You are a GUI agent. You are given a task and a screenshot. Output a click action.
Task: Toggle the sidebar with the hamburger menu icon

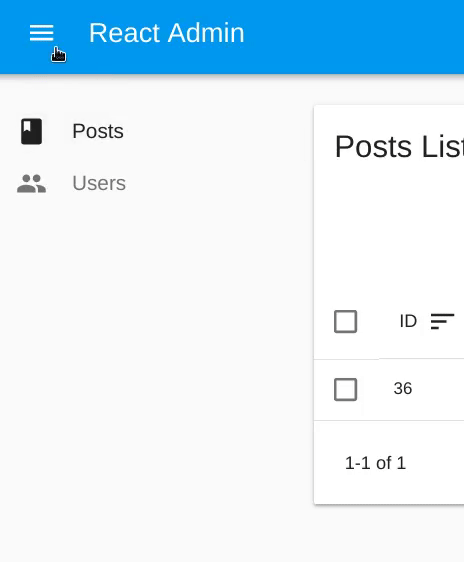[x=42, y=33]
